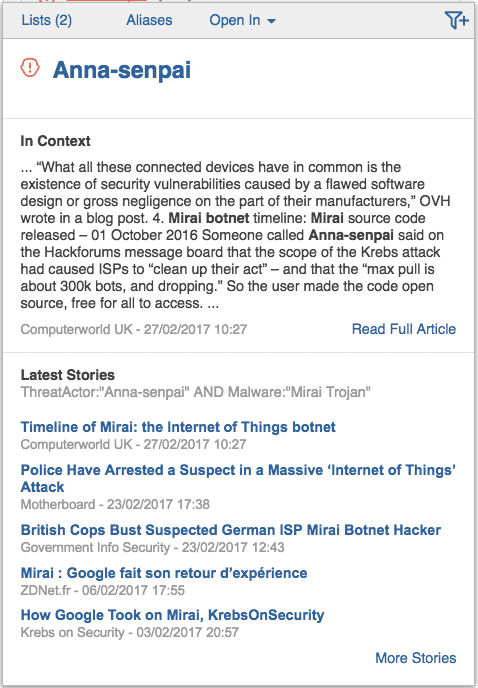Click bold Mirai botnet in excerpt

209,218
